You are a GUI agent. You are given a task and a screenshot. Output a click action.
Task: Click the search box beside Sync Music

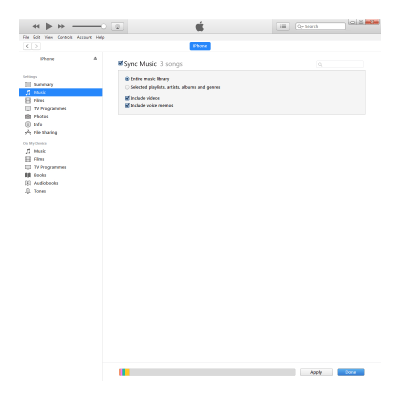[340, 64]
